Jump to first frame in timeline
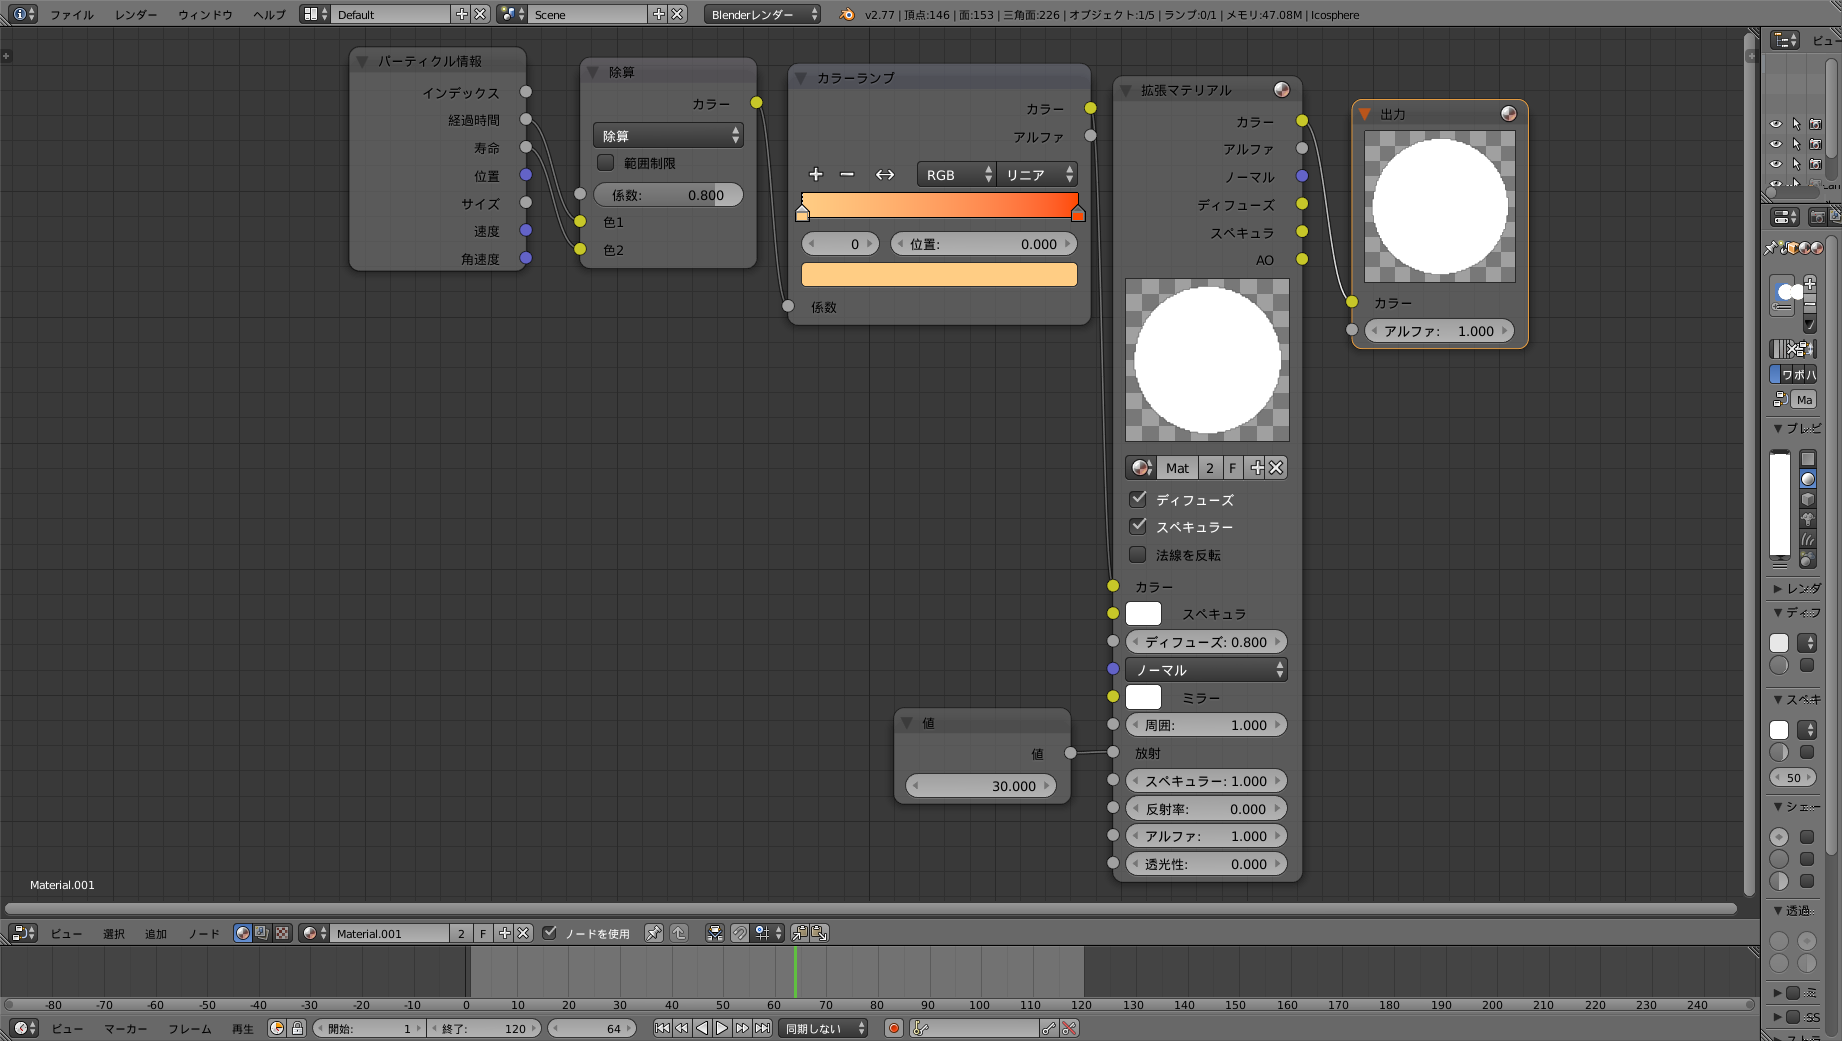 tap(662, 1028)
